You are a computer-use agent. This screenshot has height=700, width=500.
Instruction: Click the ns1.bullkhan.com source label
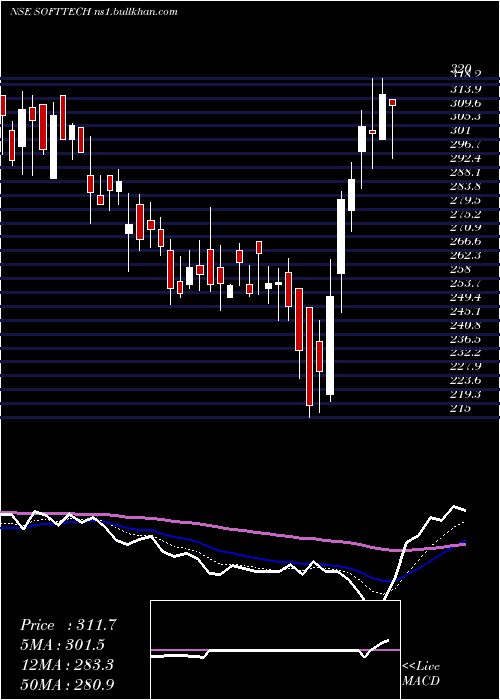click(x=137, y=12)
